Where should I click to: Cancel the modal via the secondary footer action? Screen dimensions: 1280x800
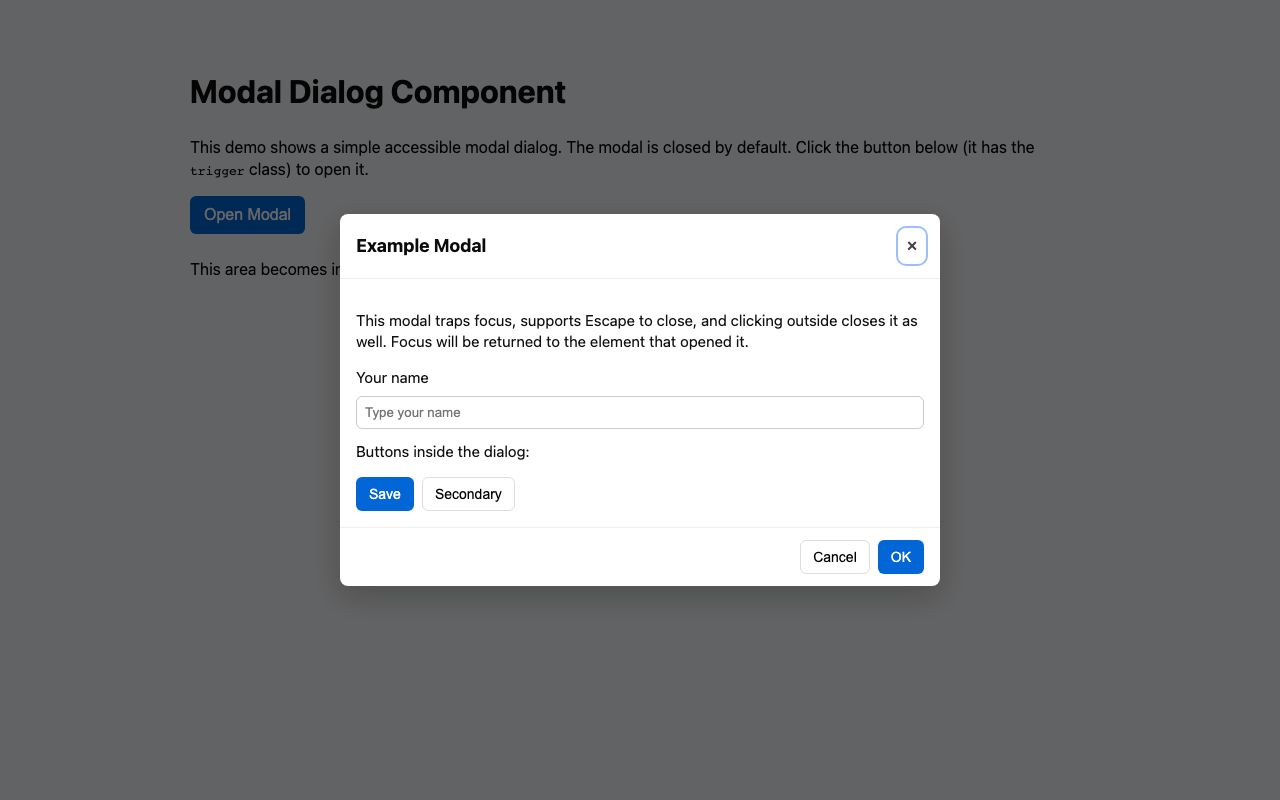[834, 557]
